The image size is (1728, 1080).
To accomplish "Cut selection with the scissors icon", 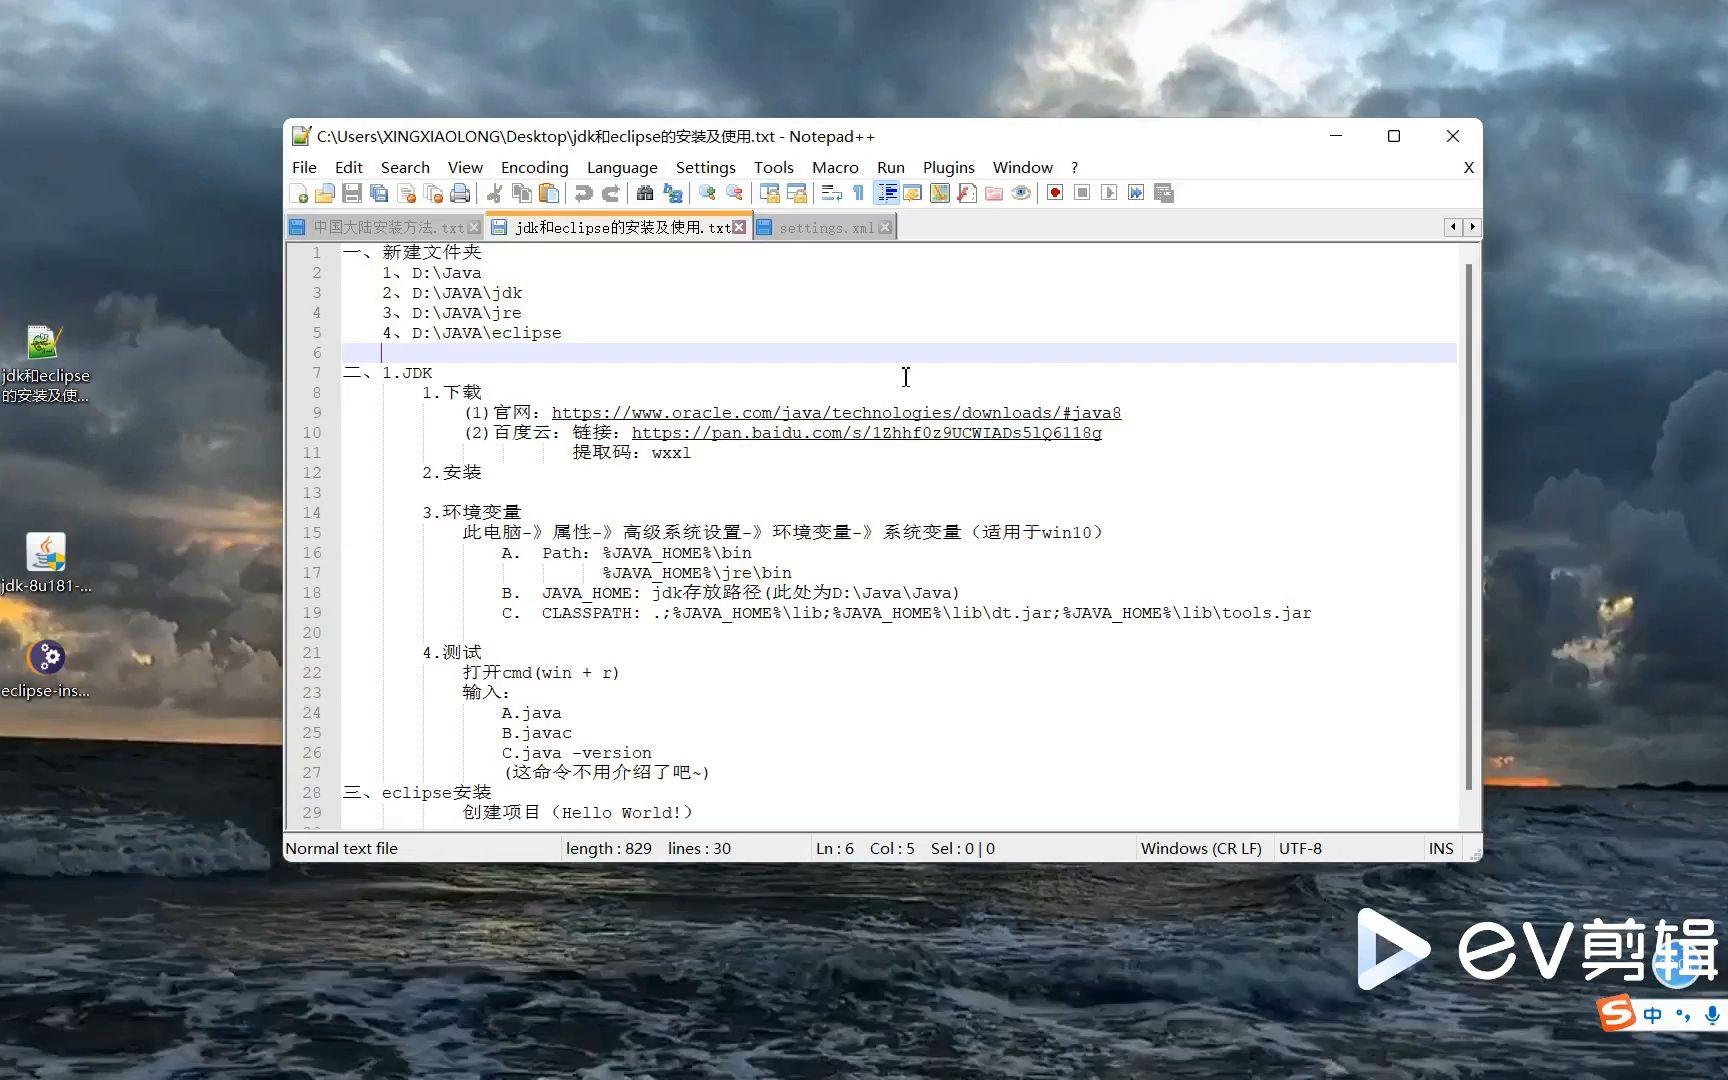I will [x=494, y=193].
